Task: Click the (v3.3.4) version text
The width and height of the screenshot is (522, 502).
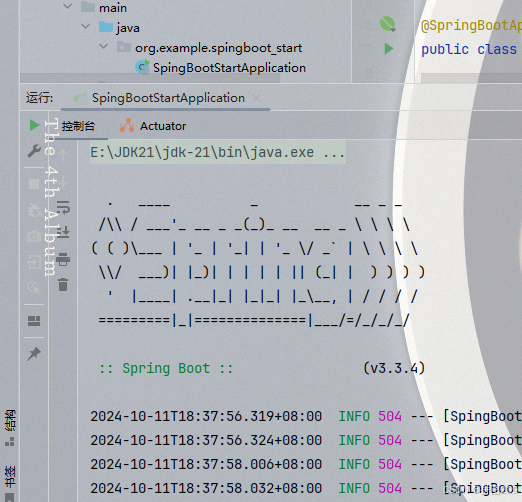Action: [x=394, y=368]
